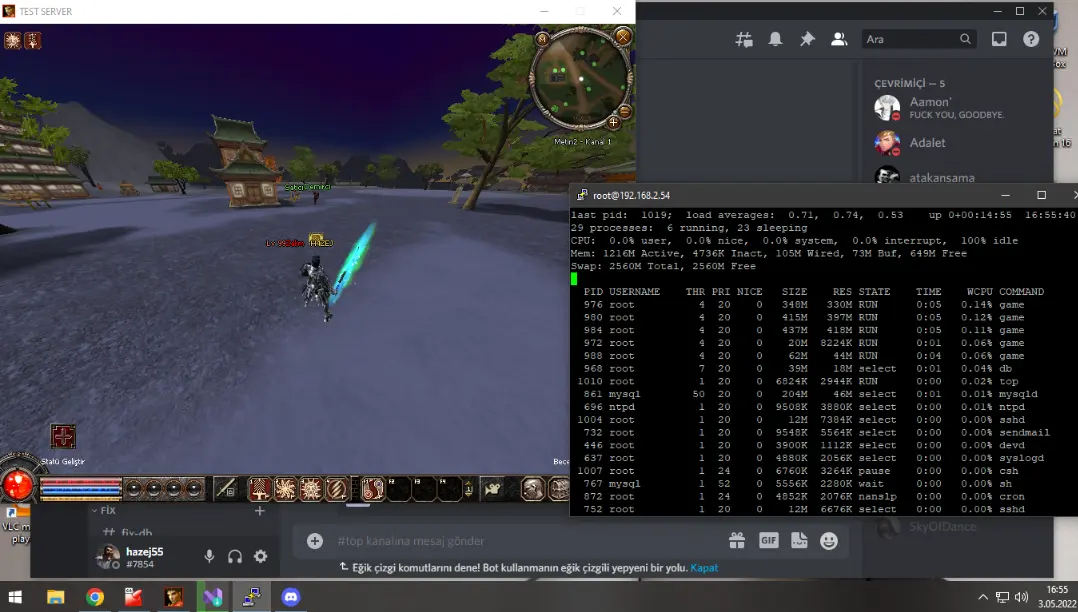The width and height of the screenshot is (1078, 612).
Task: Click the red health orb in game
Action: (18, 485)
